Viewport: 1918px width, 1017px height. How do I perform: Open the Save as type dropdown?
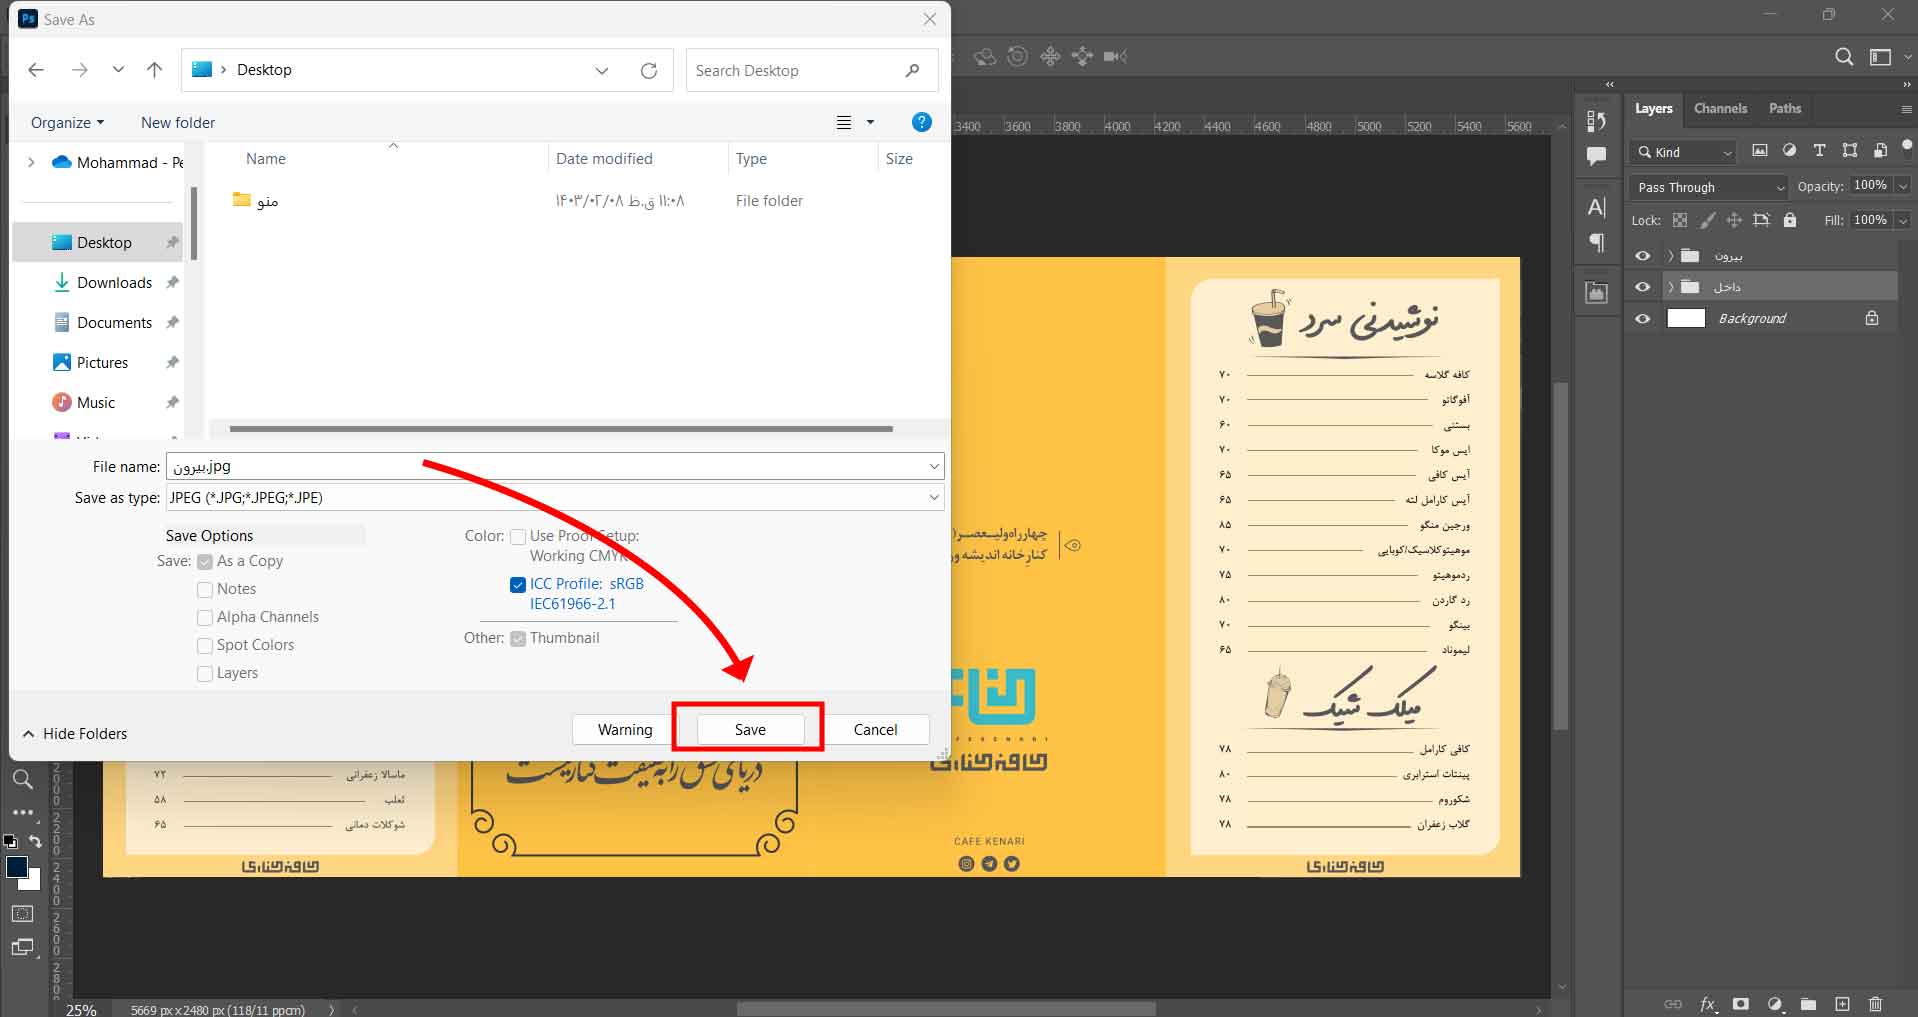555,497
